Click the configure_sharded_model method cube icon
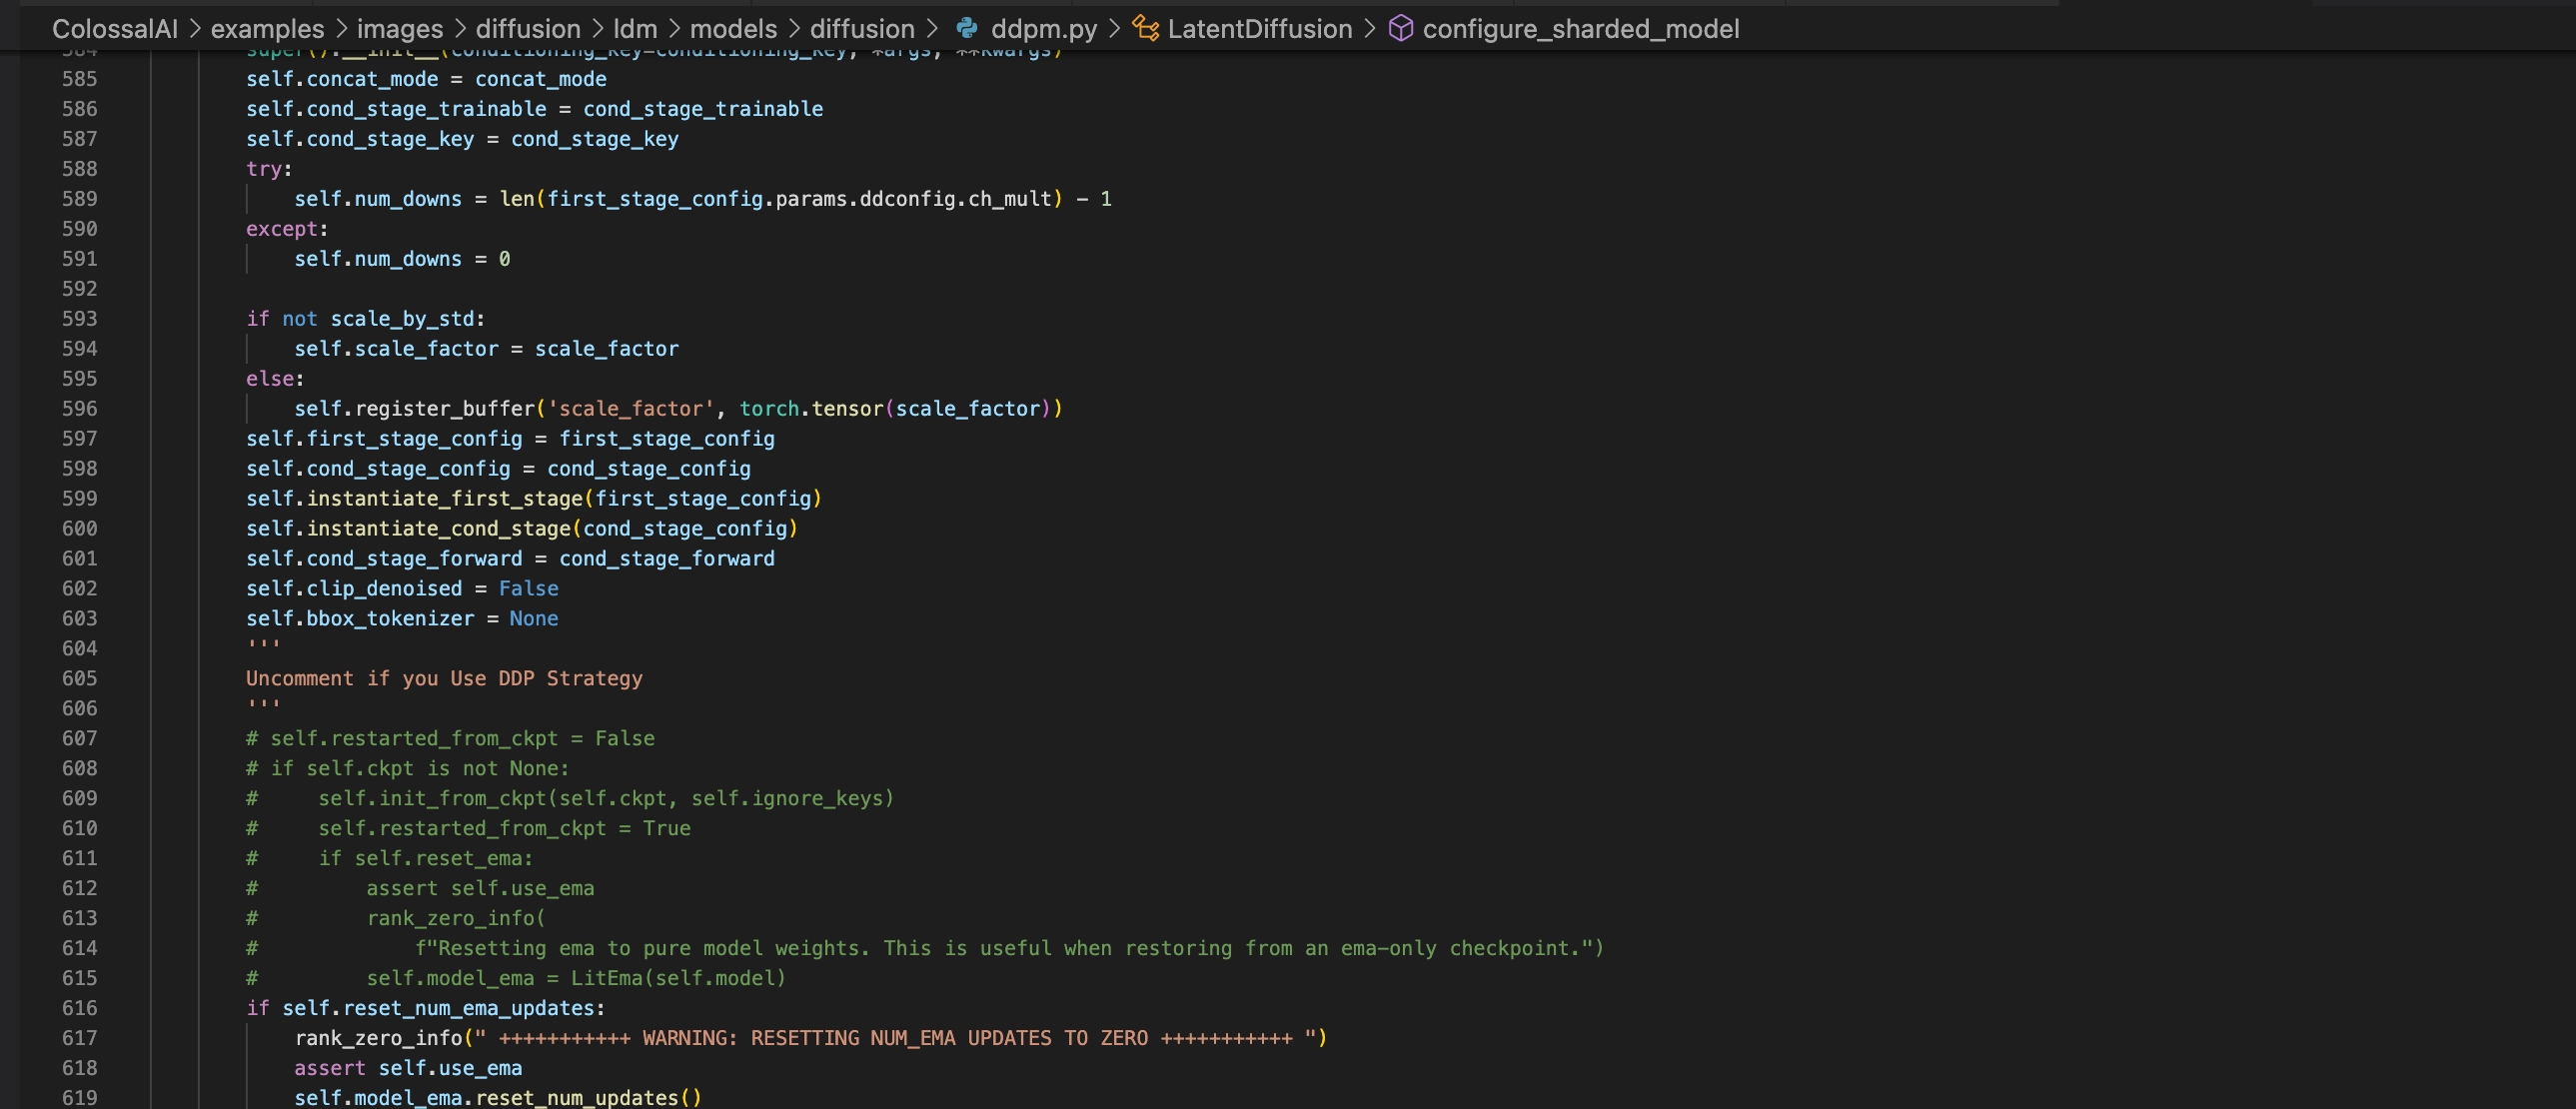 click(1401, 28)
